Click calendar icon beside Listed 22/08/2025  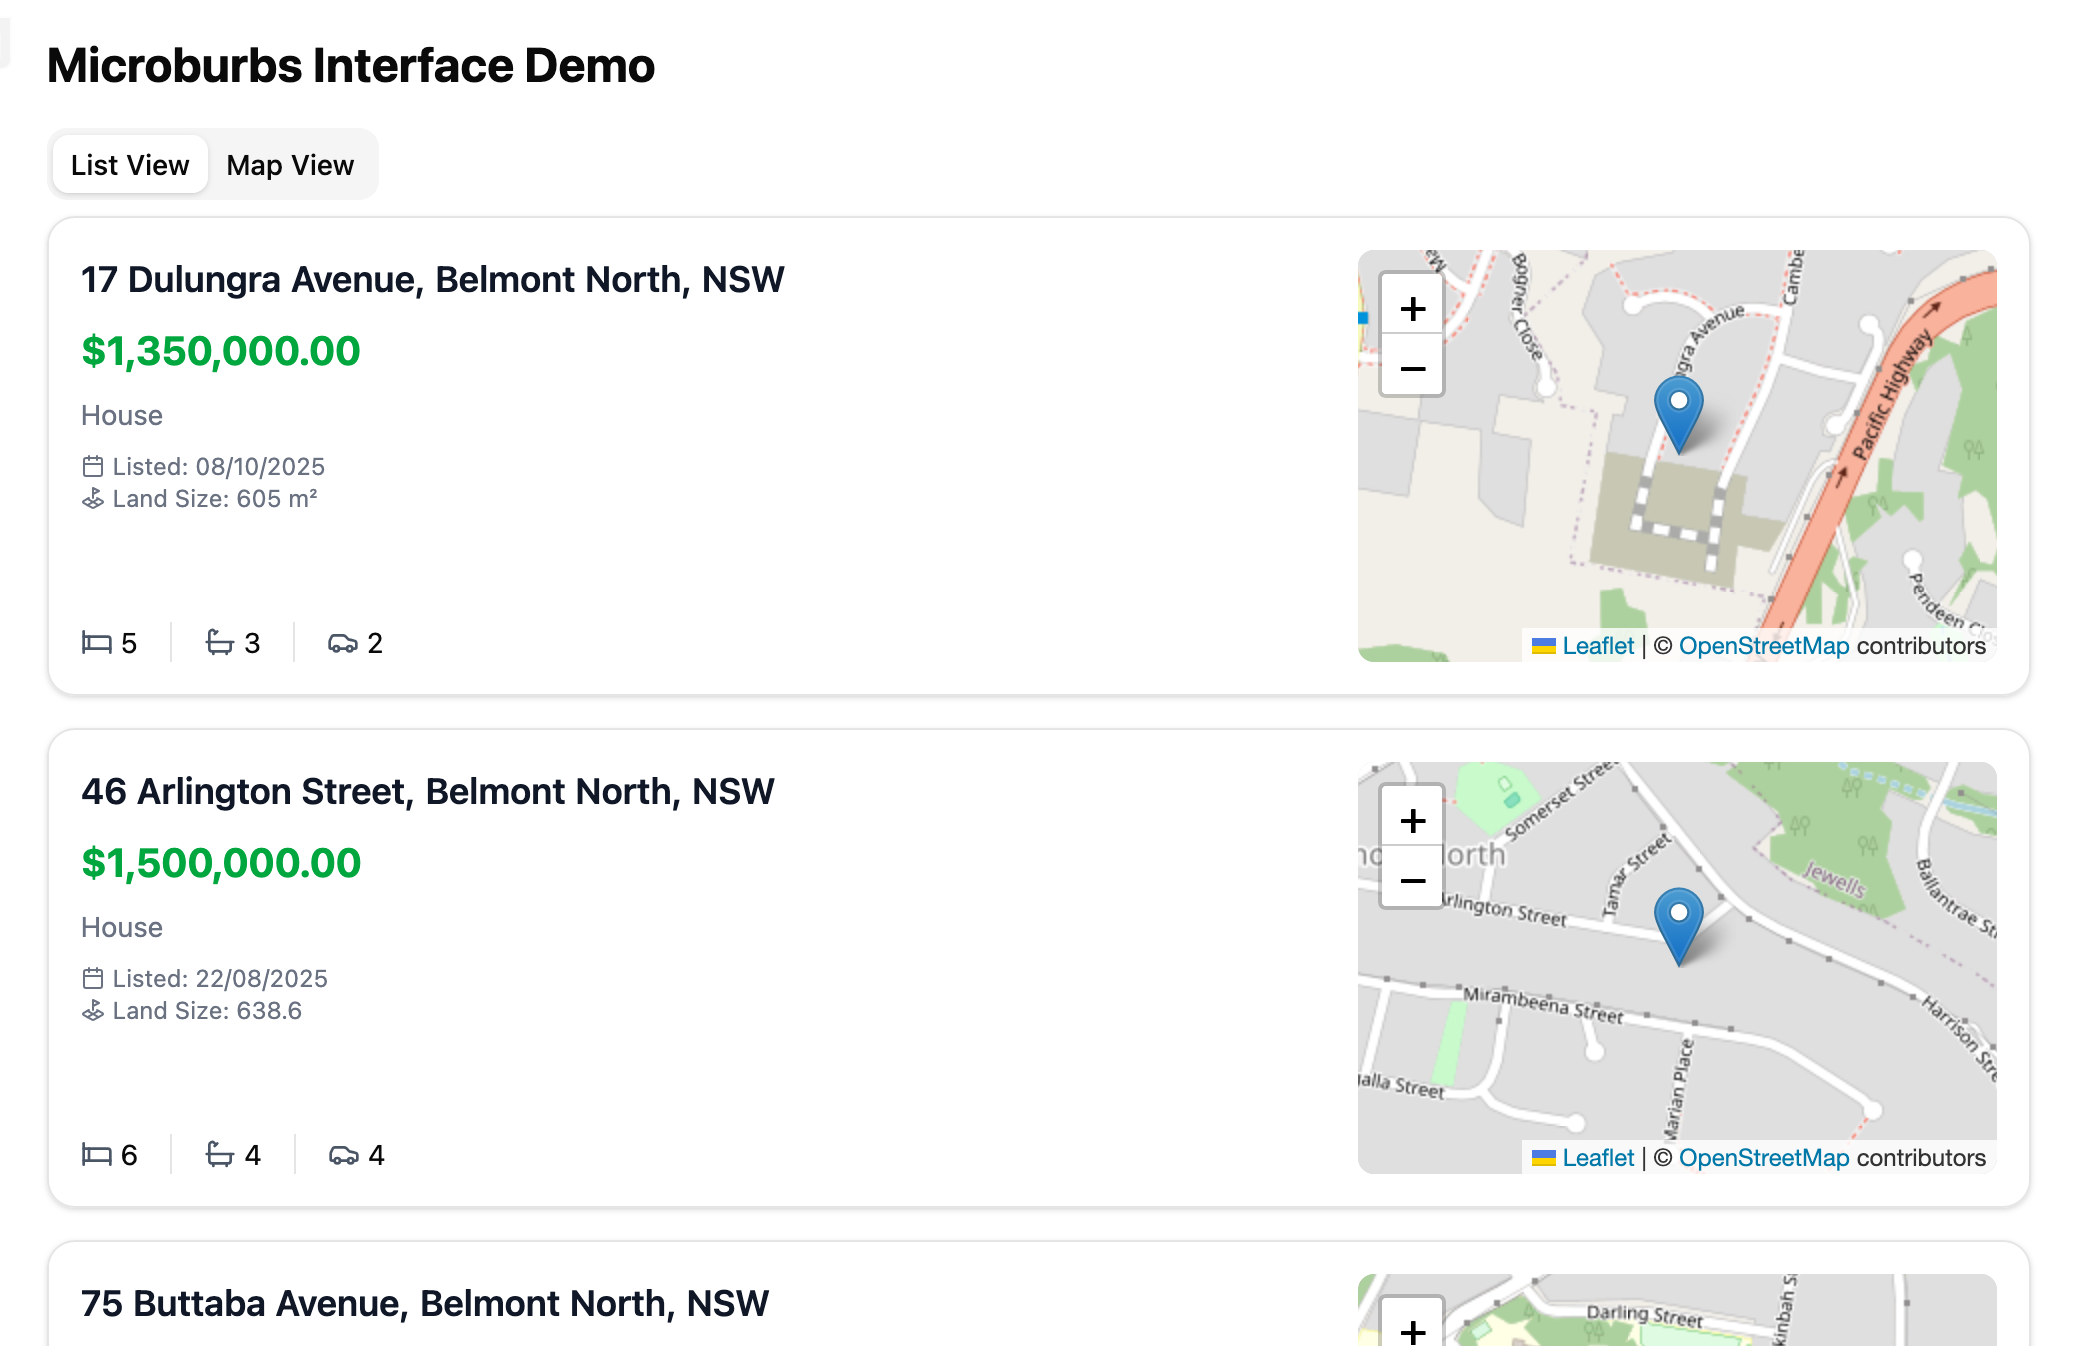click(x=93, y=978)
